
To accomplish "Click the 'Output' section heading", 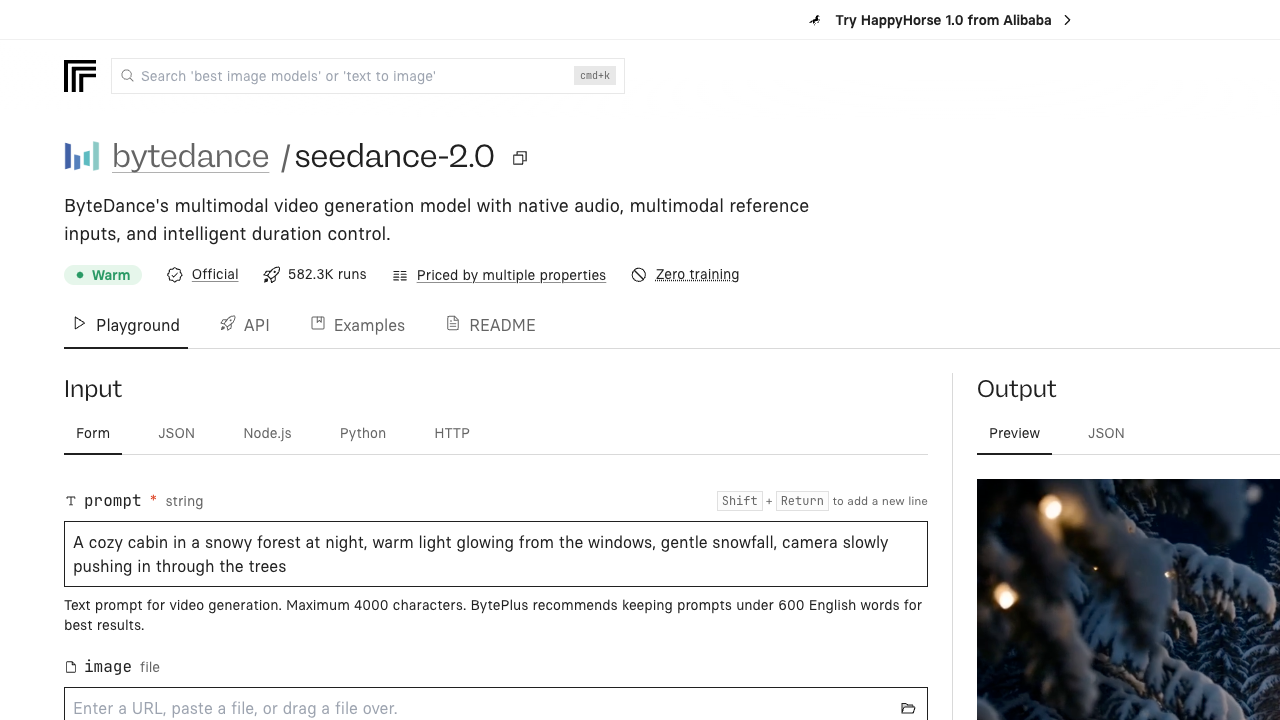I will point(1017,389).
